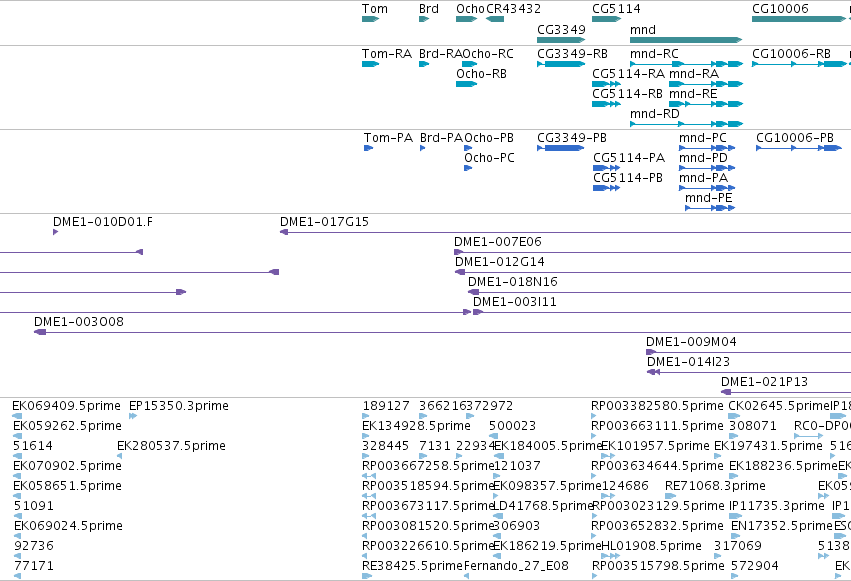Viewport: 851px width, 581px height.
Task: Click the Ocho-RB transcript glyph
Action: [x=467, y=84]
